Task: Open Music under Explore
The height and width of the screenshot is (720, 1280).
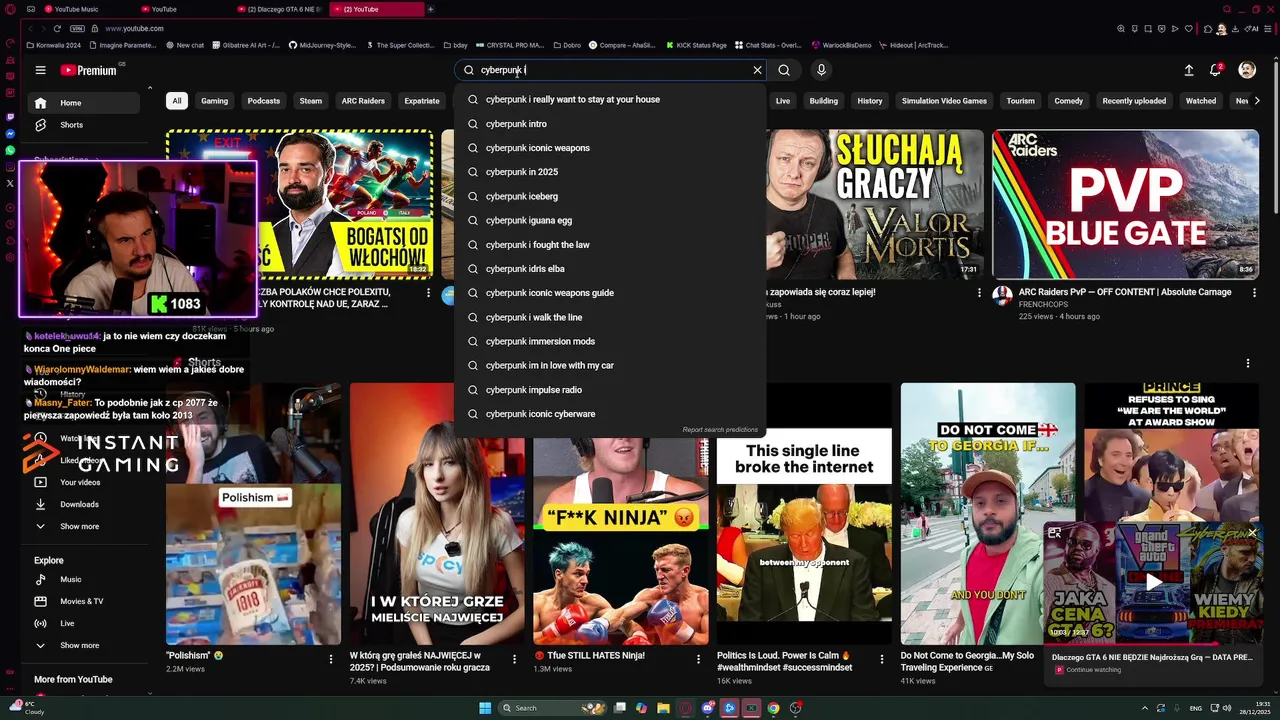Action: tap(84, 579)
